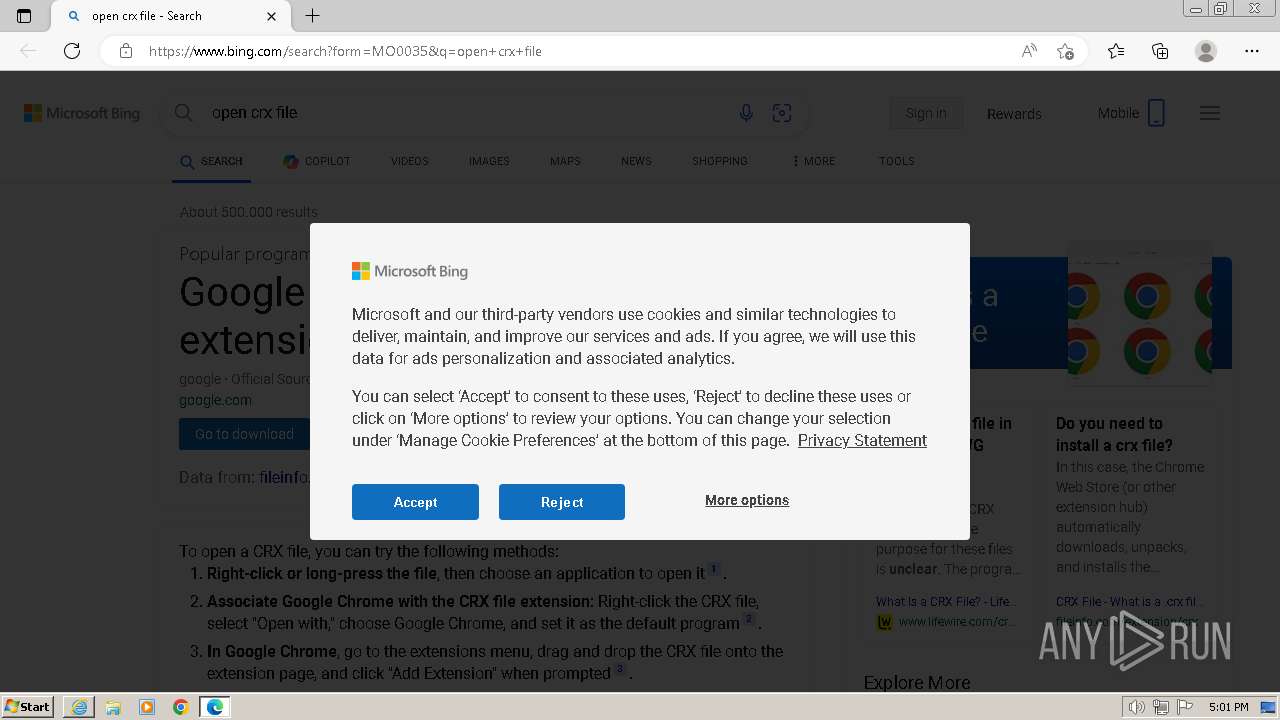The image size is (1280, 720).
Task: Open Internet Explorer from taskbar
Action: click(79, 707)
